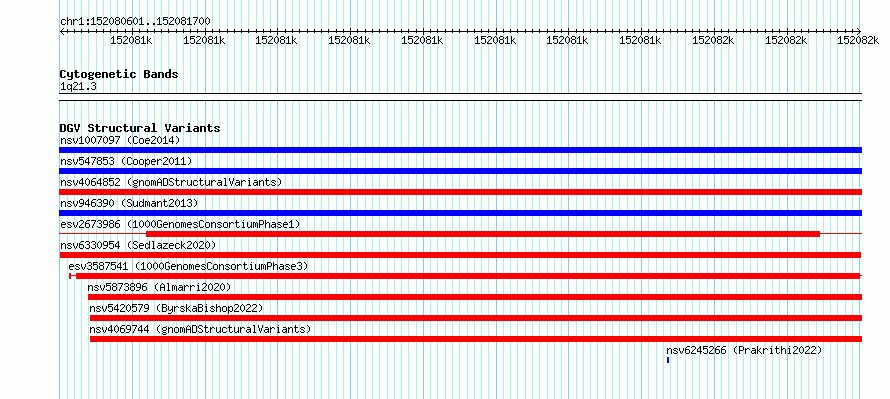The image size is (890, 399).
Task: Click nsv4069744 (gnomADStructuralVariants) label
Action: (200, 329)
